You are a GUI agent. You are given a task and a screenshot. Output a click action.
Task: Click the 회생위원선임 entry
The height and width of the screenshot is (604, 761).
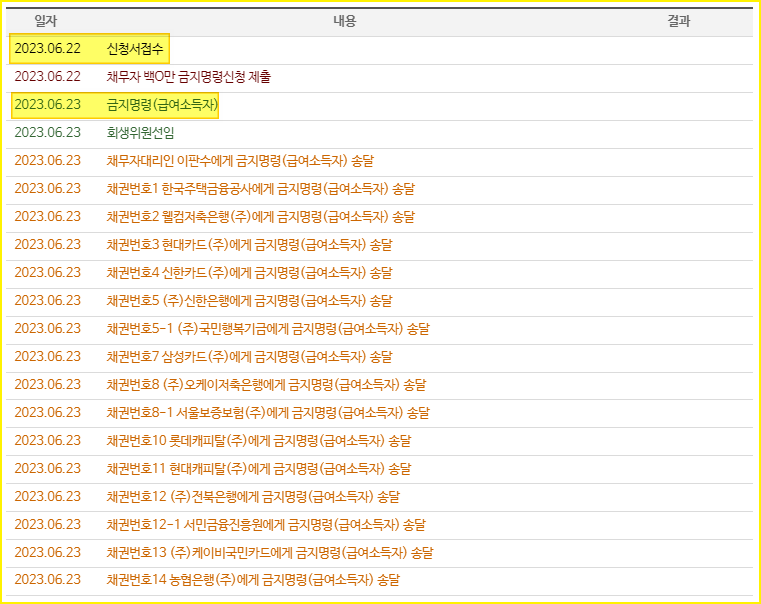pyautogui.click(x=140, y=132)
